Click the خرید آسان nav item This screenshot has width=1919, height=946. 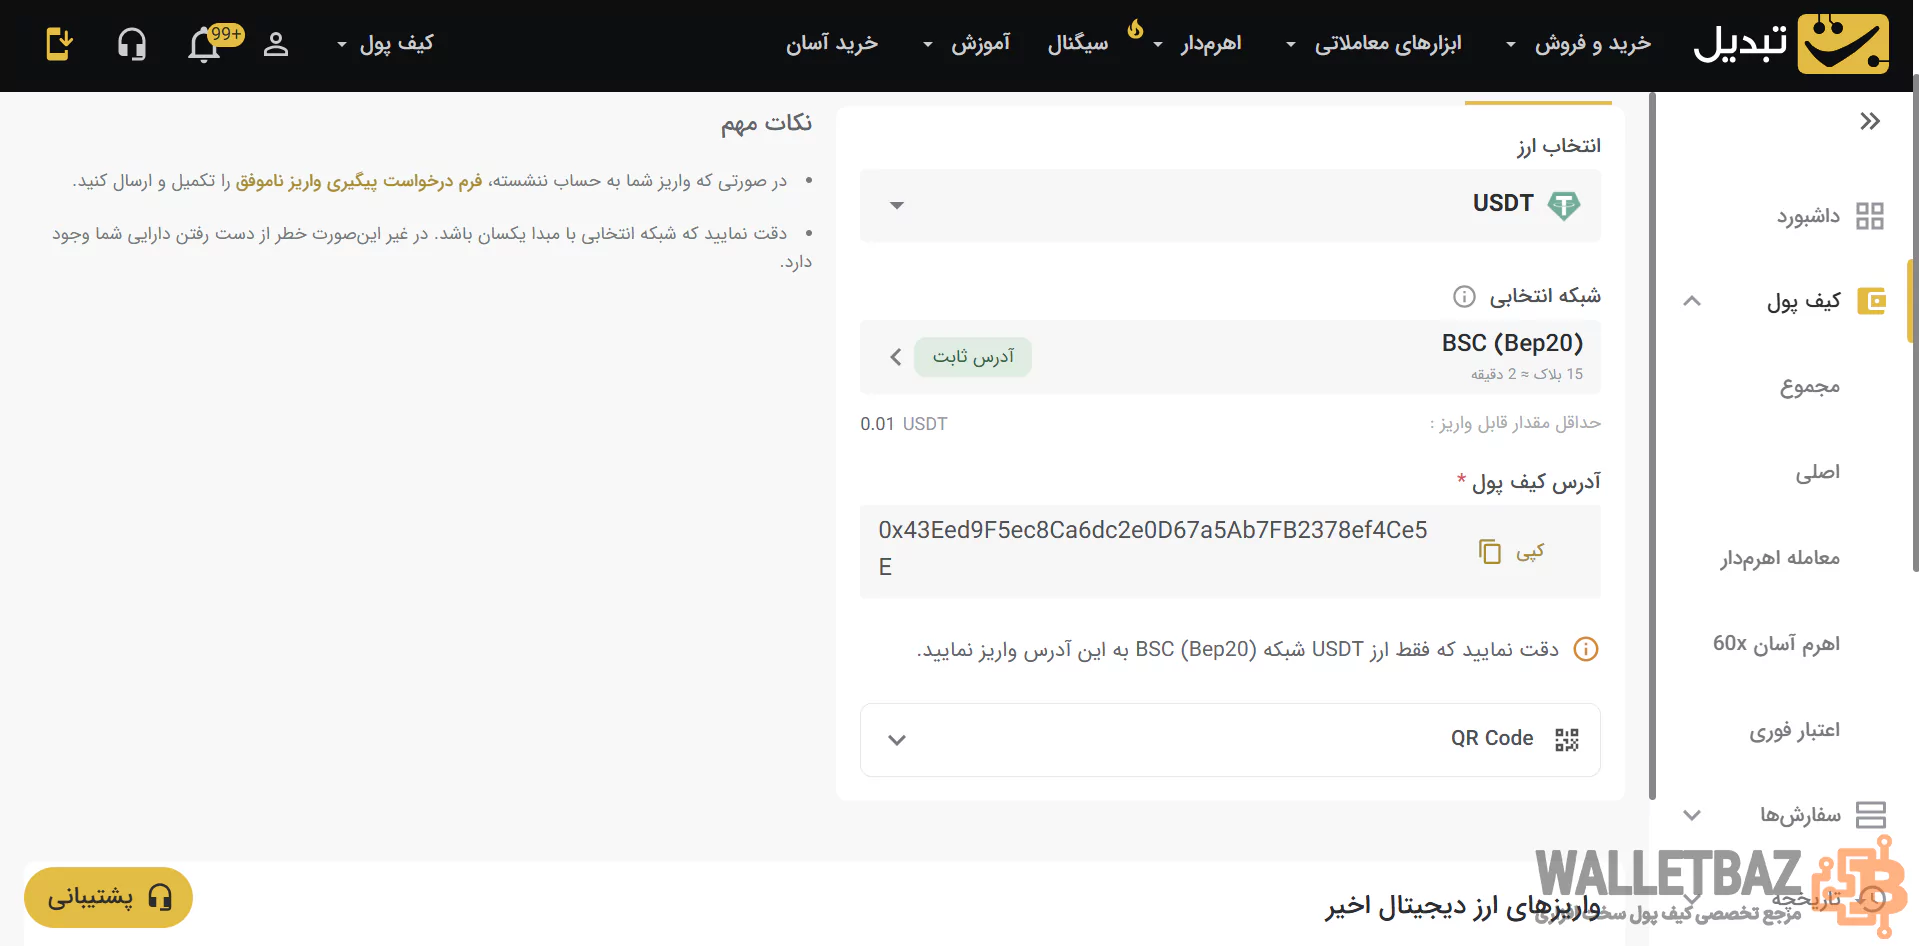tap(831, 44)
